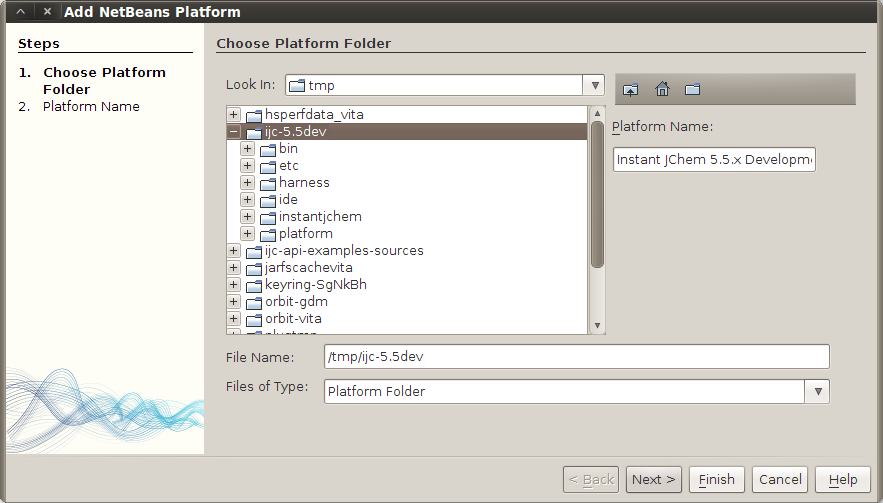
Task: Click the folder icon next to instantjchem
Action: tap(268, 217)
